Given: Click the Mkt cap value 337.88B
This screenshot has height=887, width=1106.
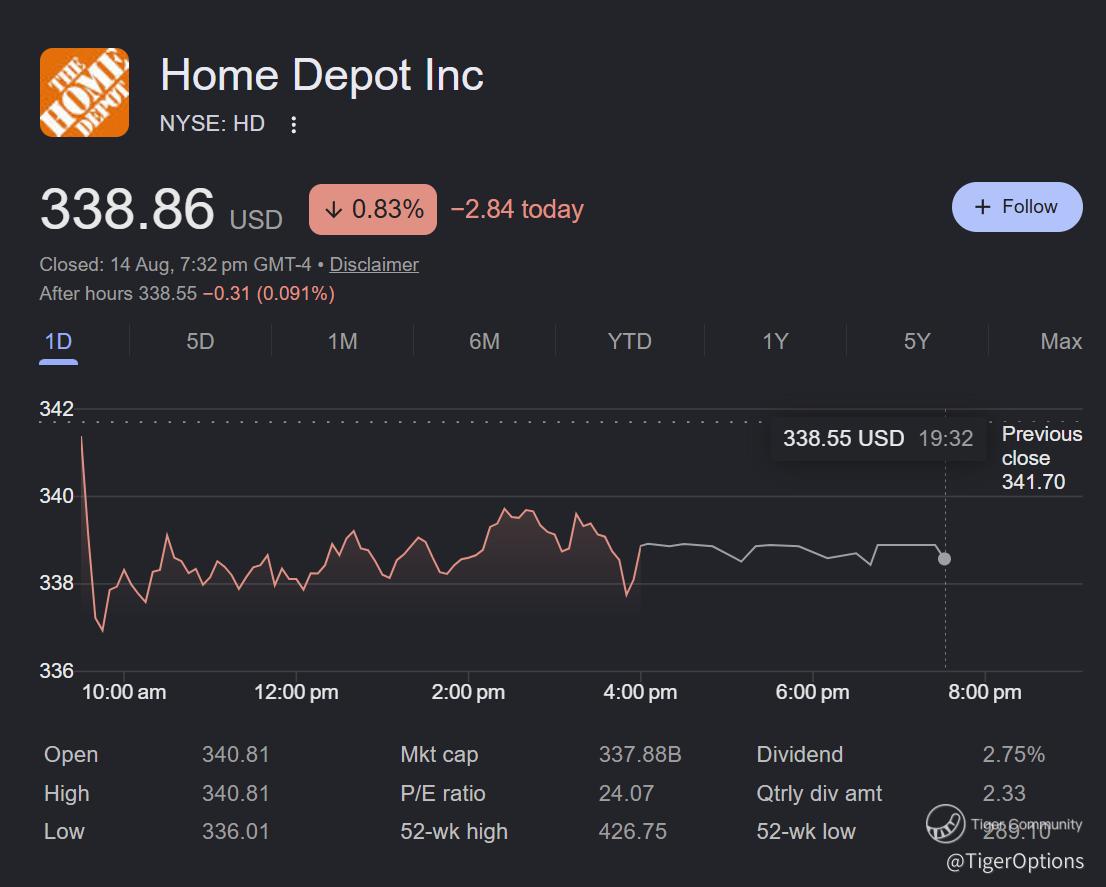Looking at the screenshot, I should [x=640, y=754].
